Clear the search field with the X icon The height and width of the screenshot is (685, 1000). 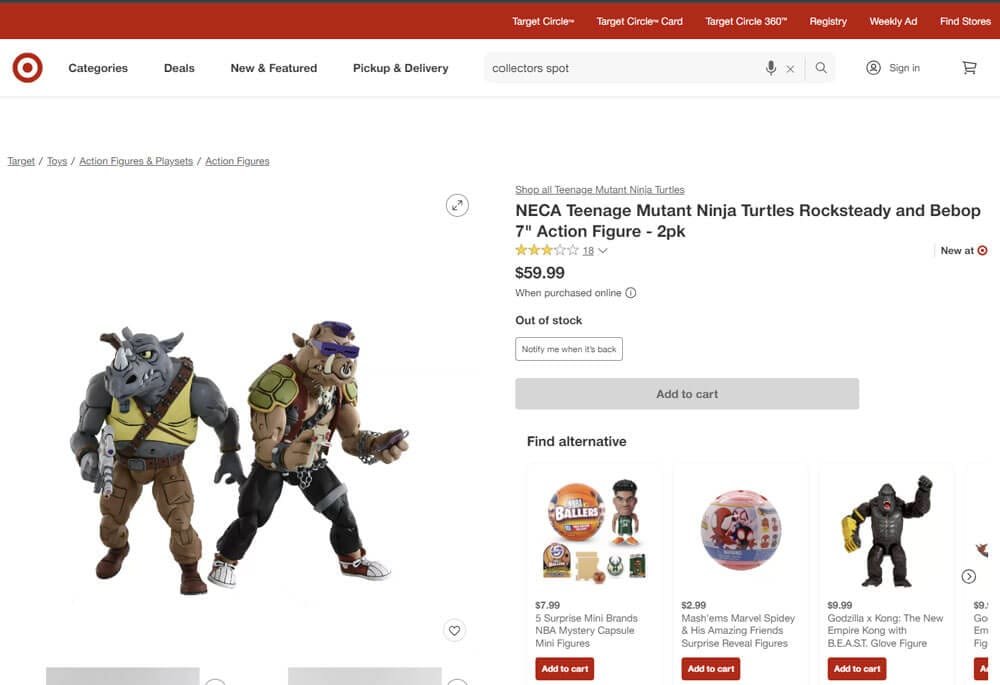[790, 67]
